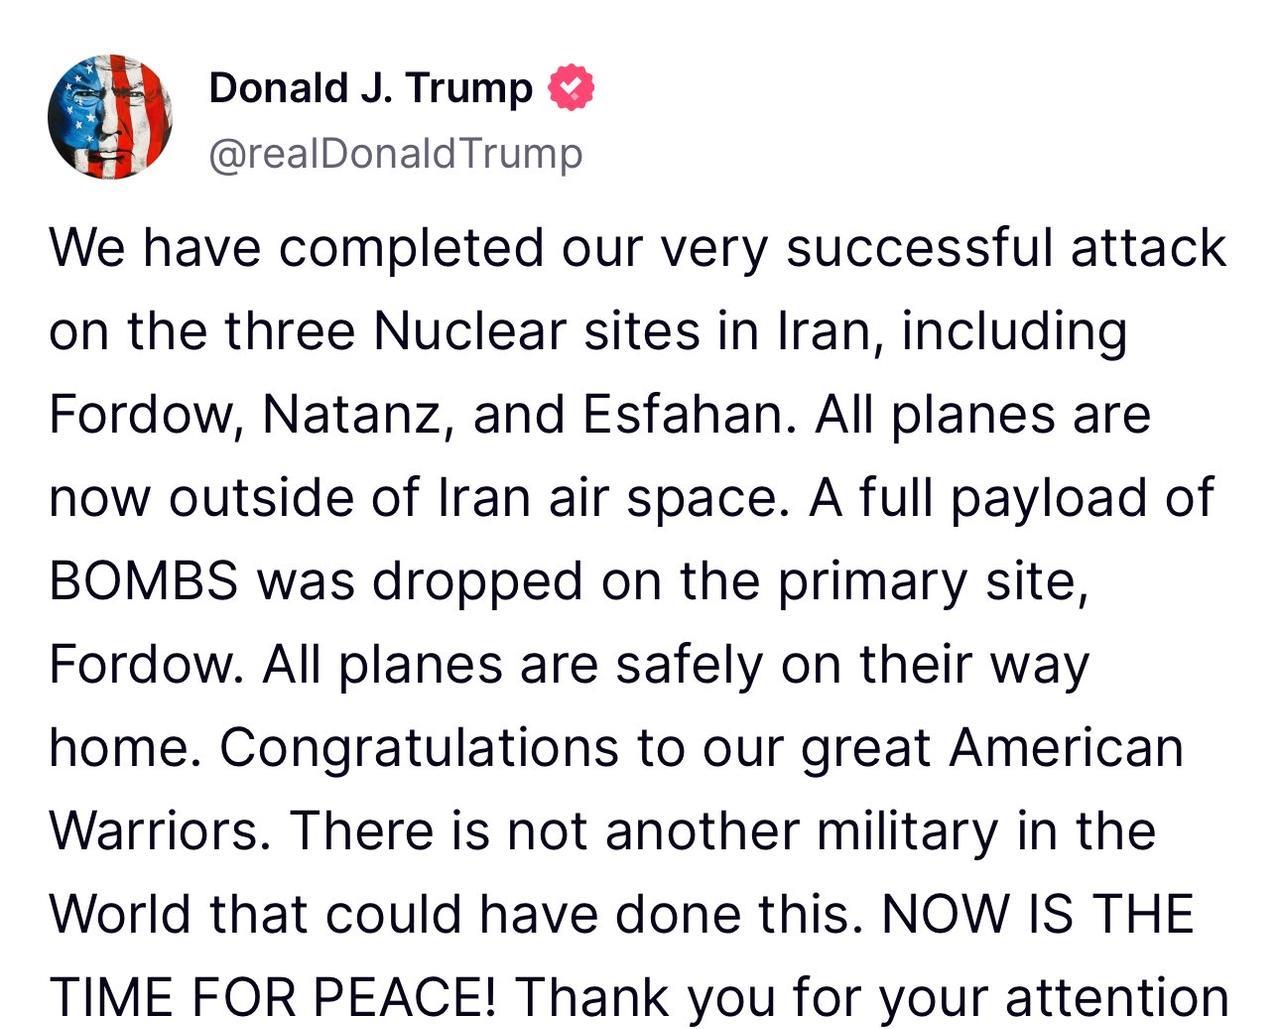
Task: Click the word Congratulations in the post
Action: pos(419,748)
